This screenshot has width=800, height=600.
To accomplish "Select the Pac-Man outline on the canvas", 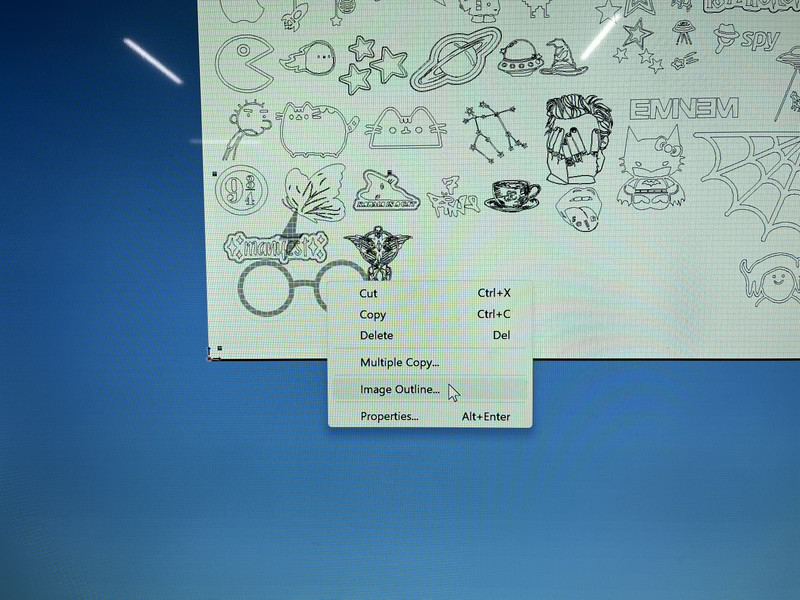I will [x=244, y=63].
